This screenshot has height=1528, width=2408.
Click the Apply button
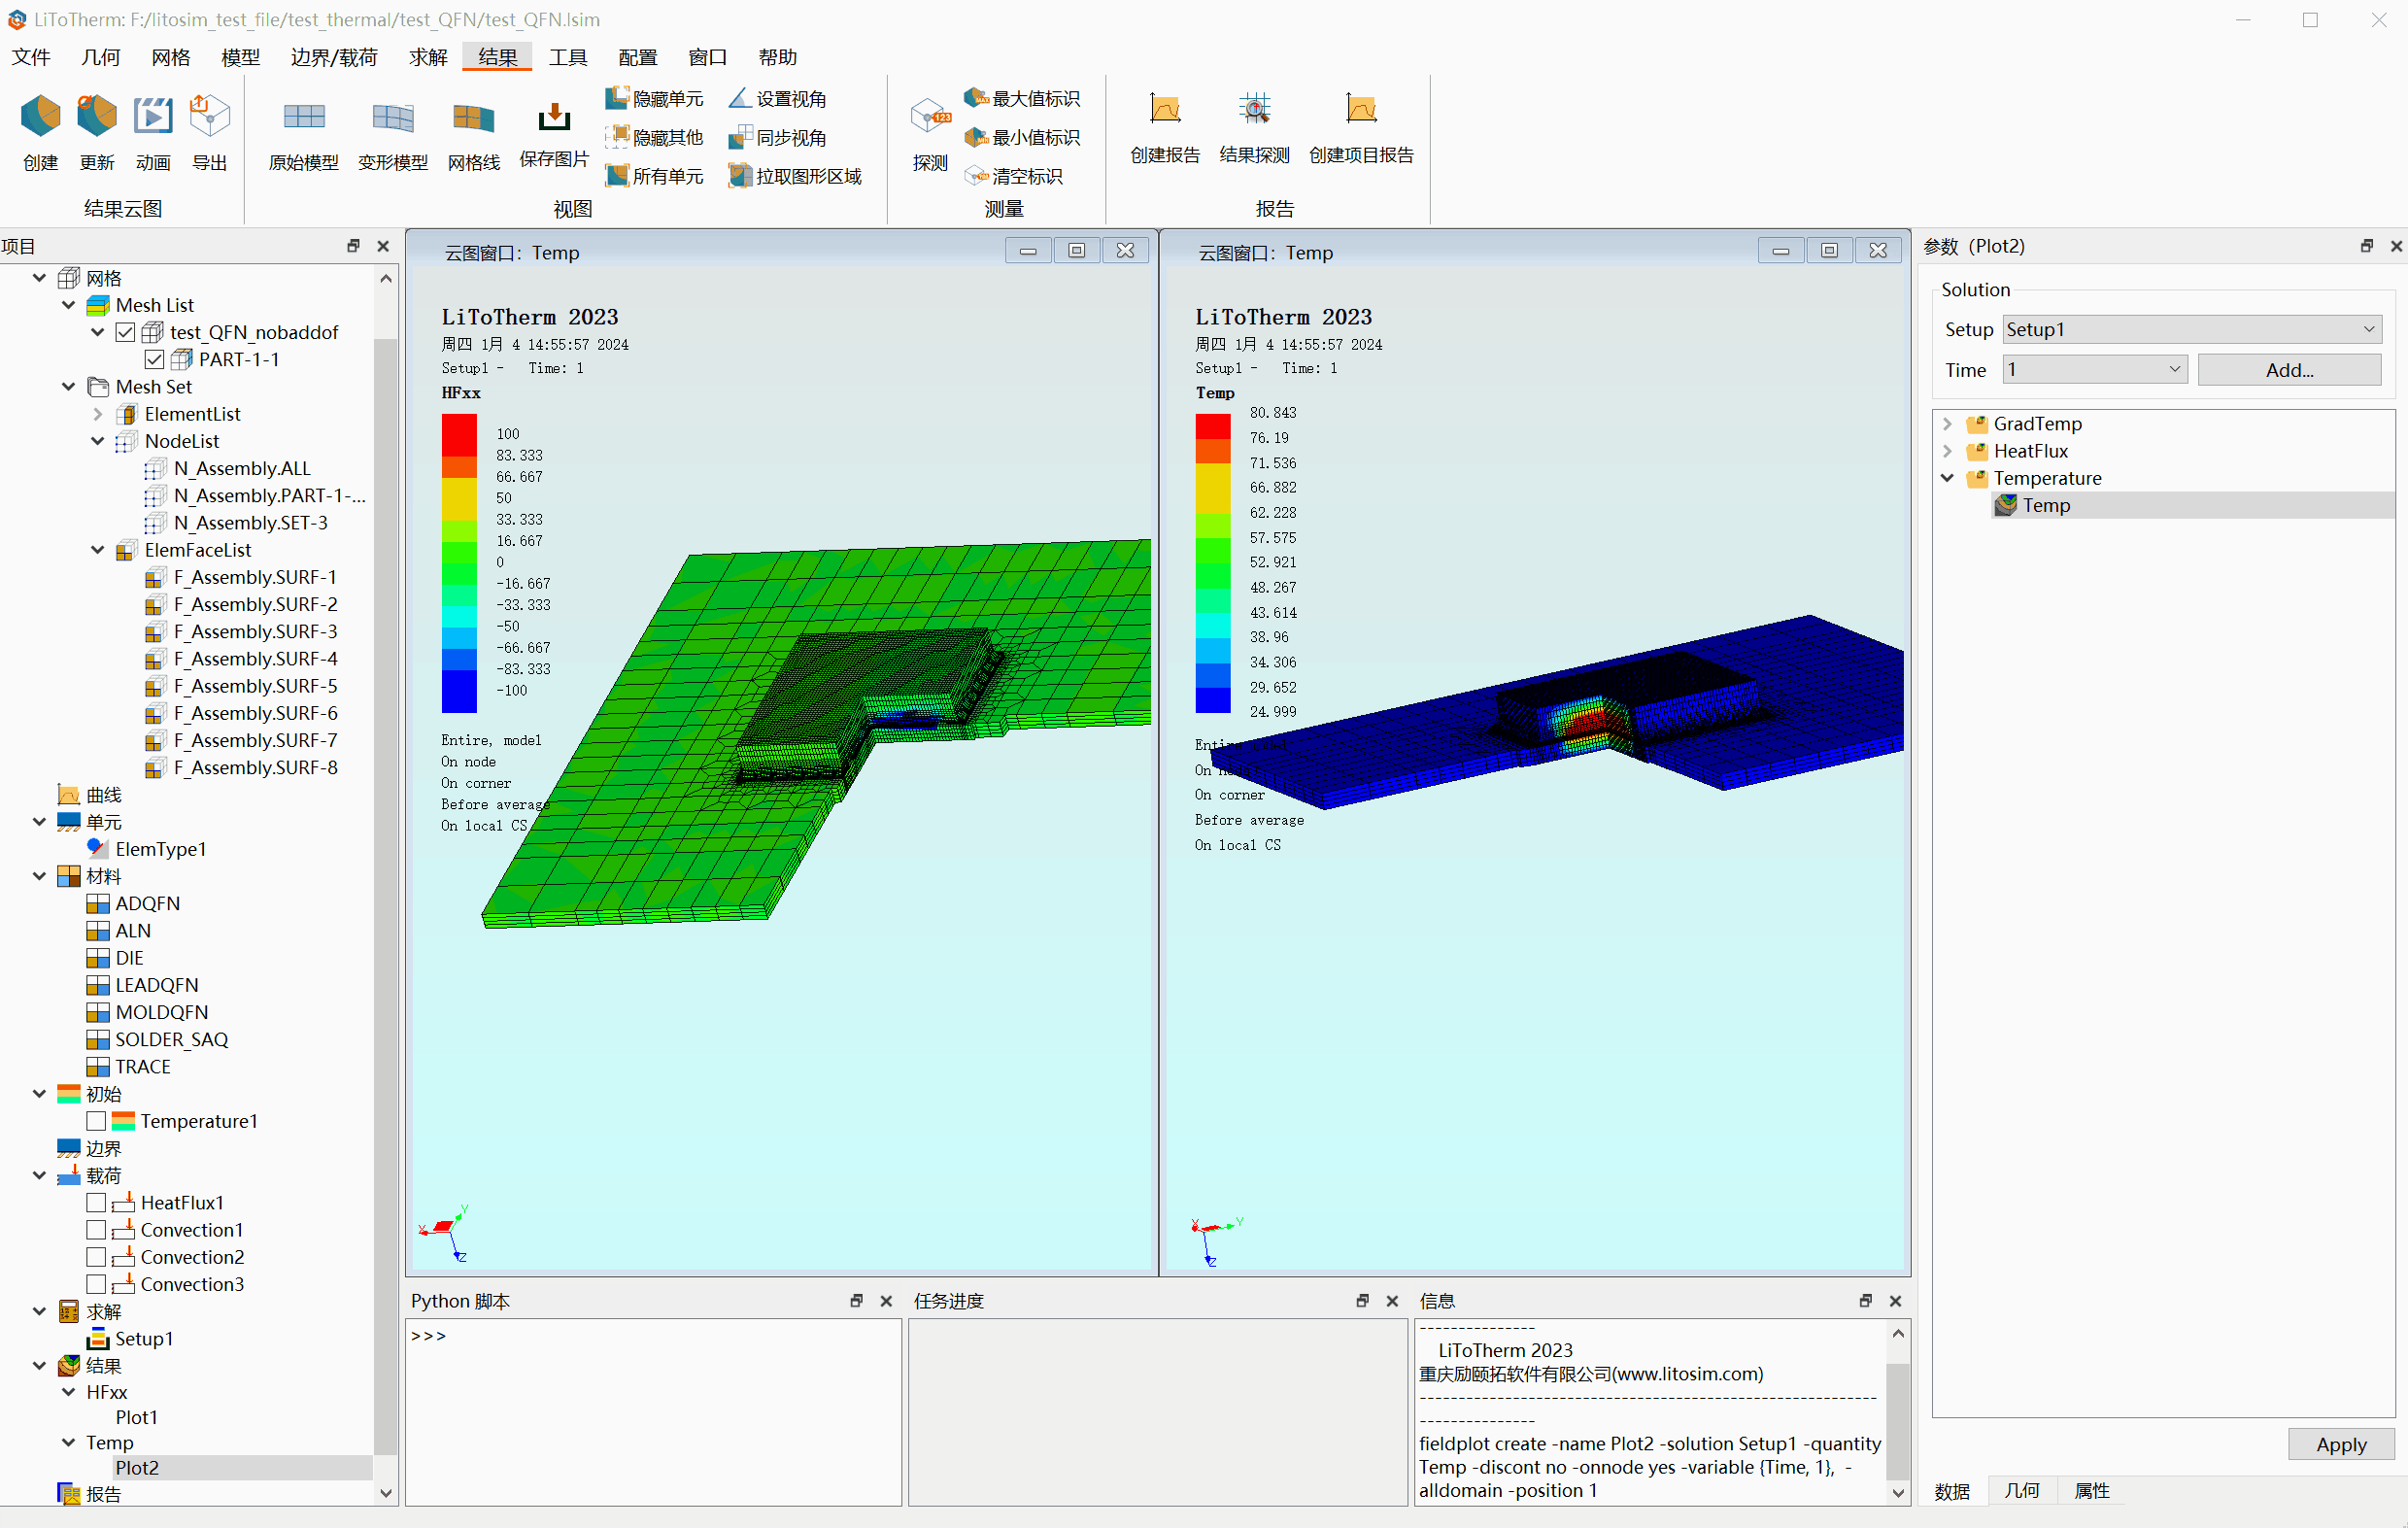2341,1444
